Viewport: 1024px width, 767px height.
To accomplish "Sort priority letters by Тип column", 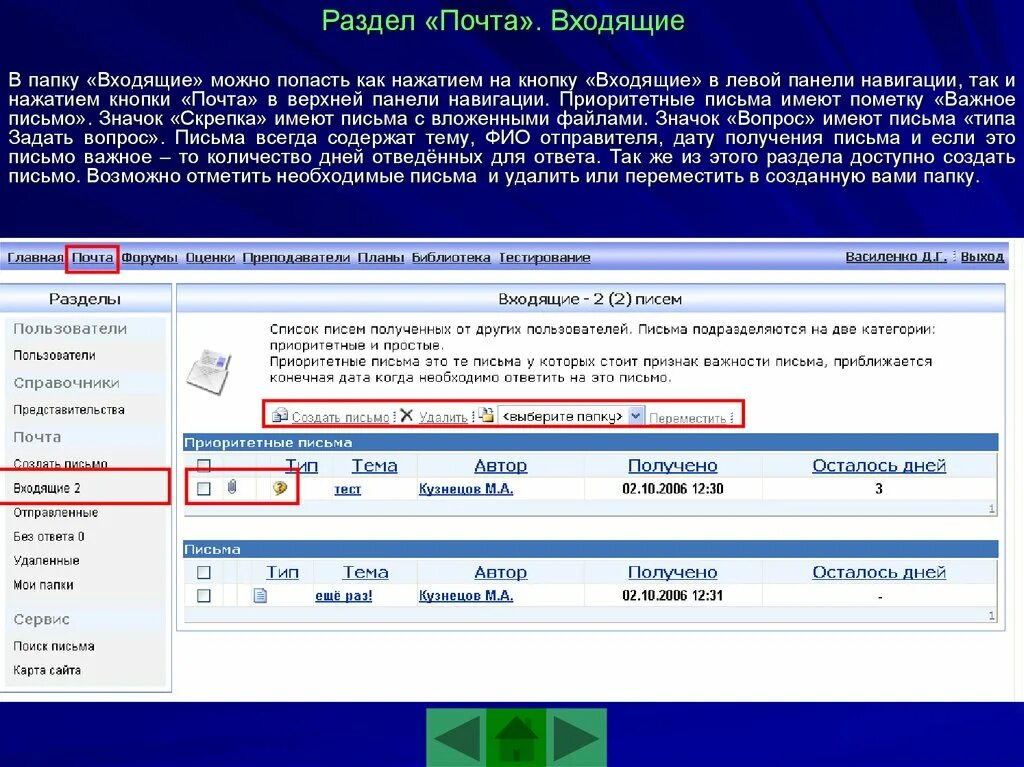I will pyautogui.click(x=301, y=466).
